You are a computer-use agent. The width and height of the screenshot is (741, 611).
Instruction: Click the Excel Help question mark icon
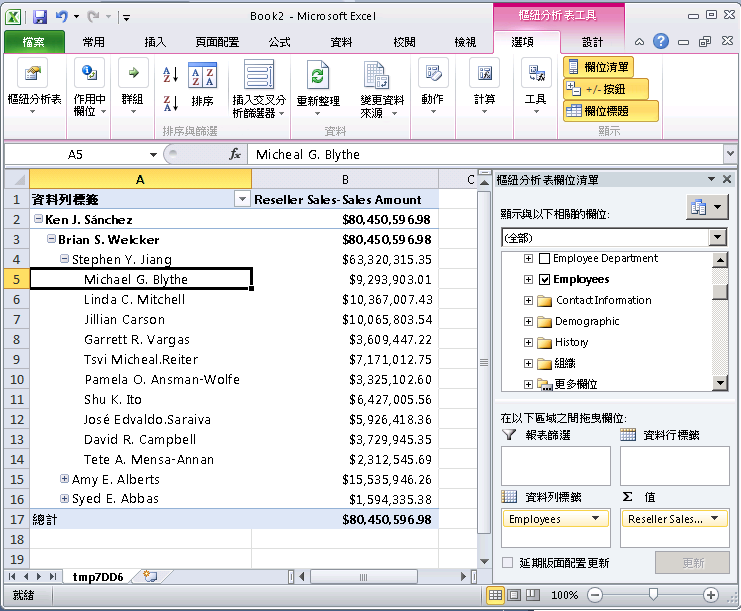(661, 42)
